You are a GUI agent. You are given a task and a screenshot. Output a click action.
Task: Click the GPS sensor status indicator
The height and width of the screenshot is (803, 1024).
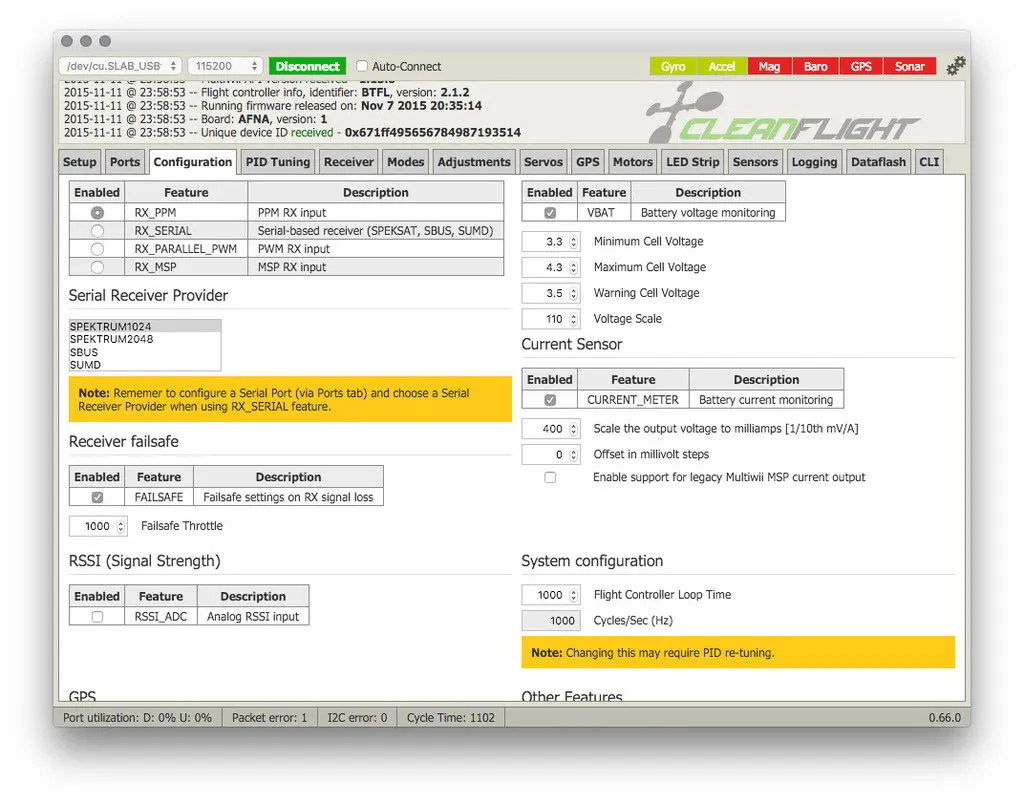pyautogui.click(x=861, y=67)
